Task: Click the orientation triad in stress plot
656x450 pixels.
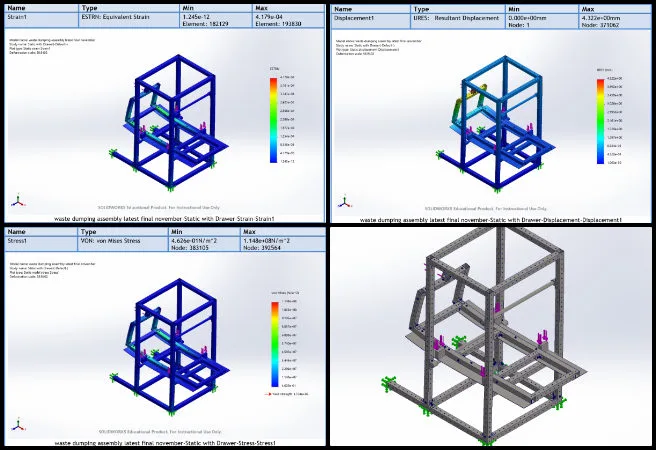Action: (x=19, y=422)
